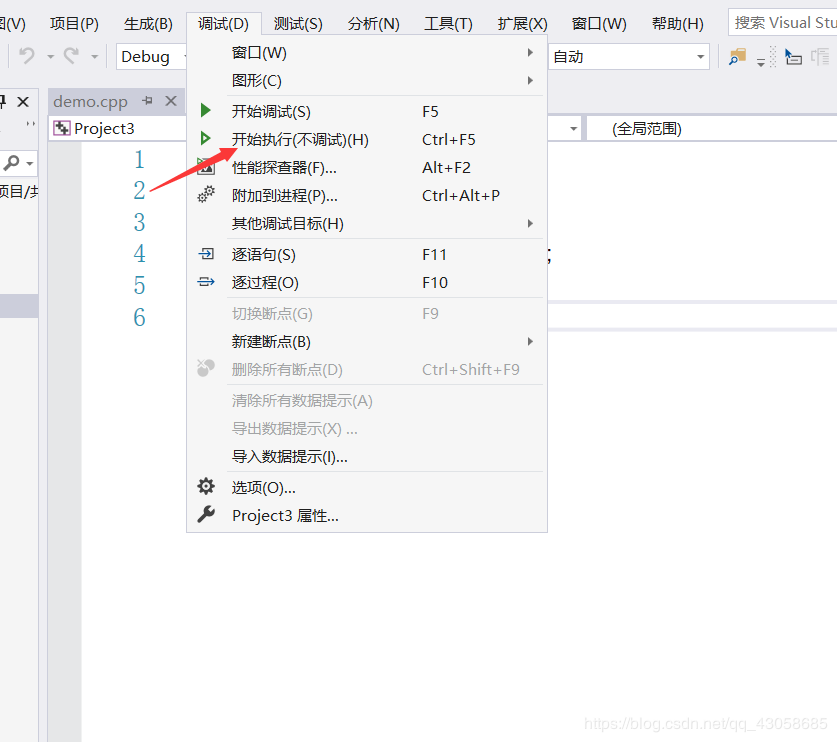Viewport: 837px width, 742px height.
Task: Click the hollow Start Without Debugging arrow icon
Action: [205, 139]
